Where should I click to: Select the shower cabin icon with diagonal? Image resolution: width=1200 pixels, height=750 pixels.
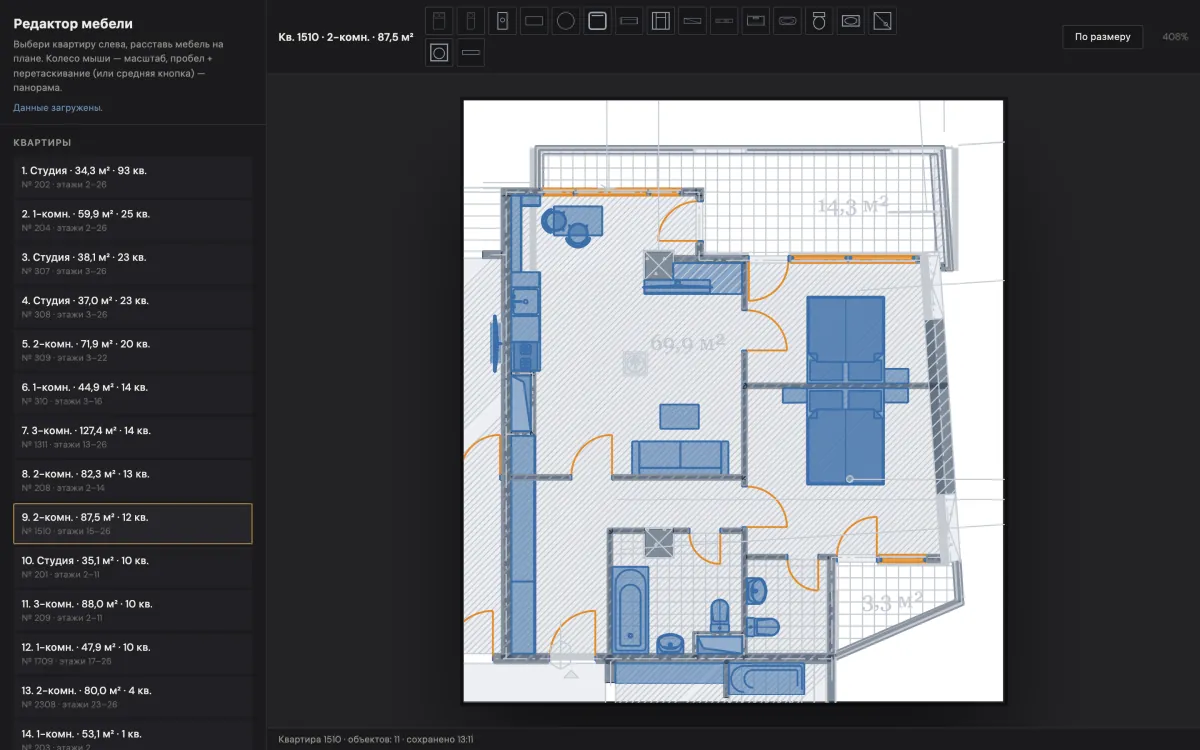tap(883, 20)
